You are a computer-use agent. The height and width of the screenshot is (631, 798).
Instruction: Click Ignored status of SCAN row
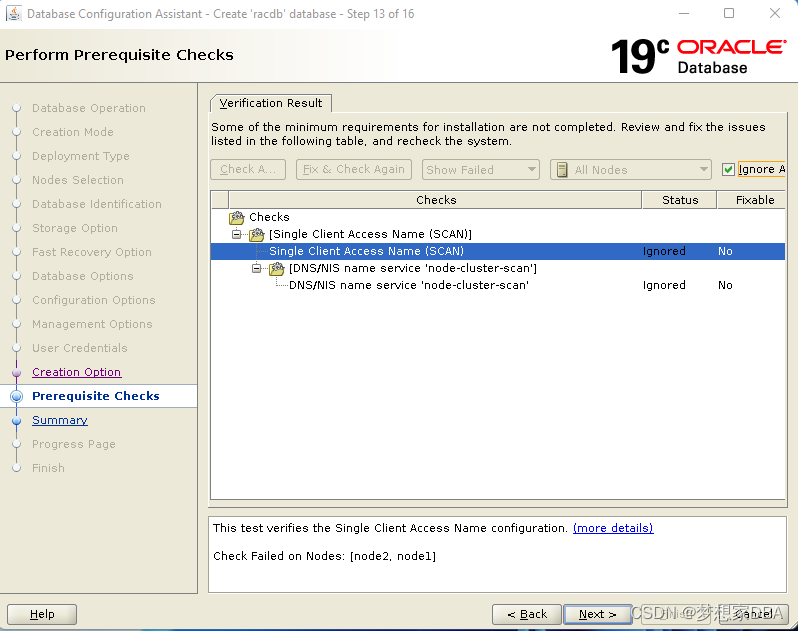pos(664,251)
